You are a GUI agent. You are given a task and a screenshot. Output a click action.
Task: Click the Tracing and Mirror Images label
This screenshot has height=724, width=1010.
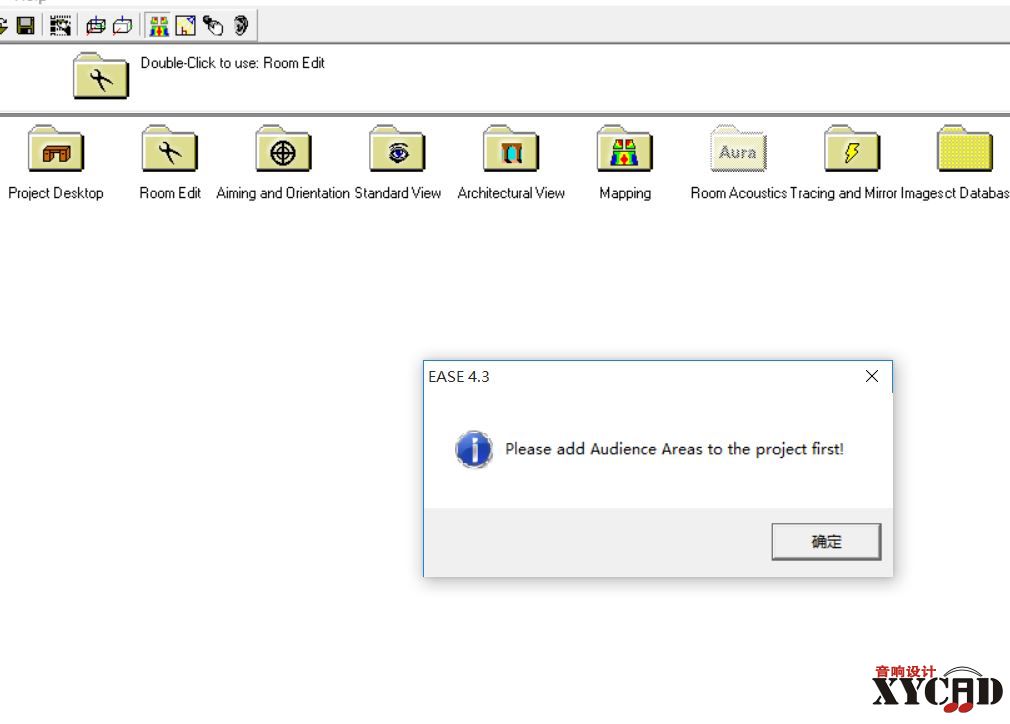click(x=865, y=193)
